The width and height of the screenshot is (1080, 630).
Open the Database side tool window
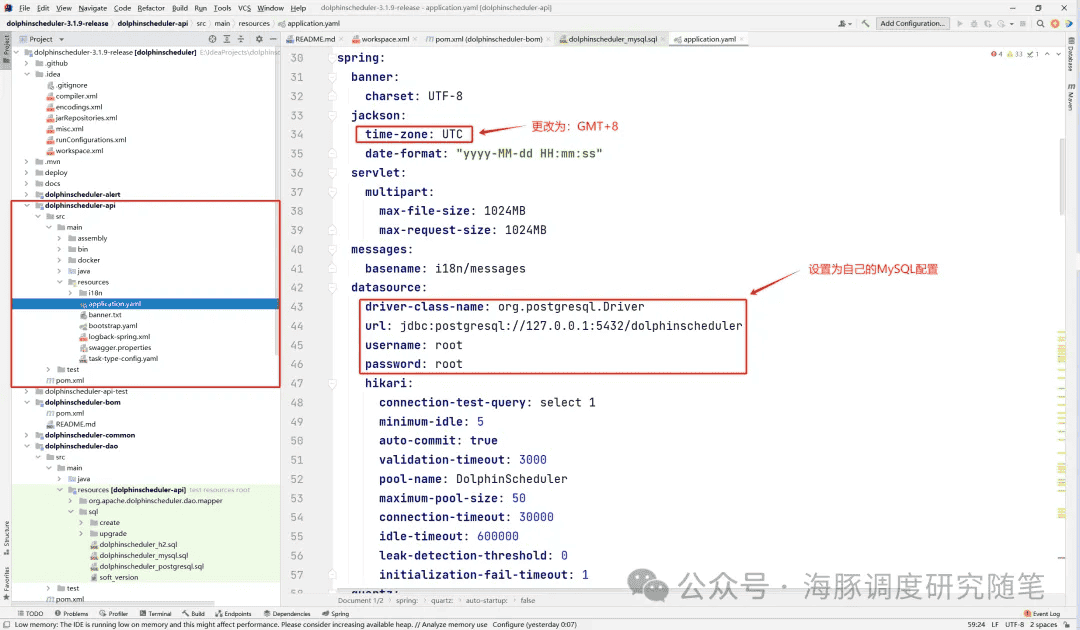tap(1070, 59)
